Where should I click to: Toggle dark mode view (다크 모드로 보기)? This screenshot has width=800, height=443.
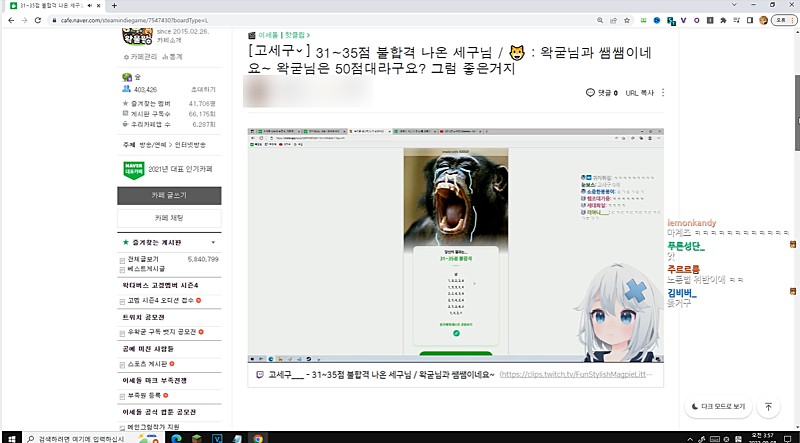coord(719,407)
